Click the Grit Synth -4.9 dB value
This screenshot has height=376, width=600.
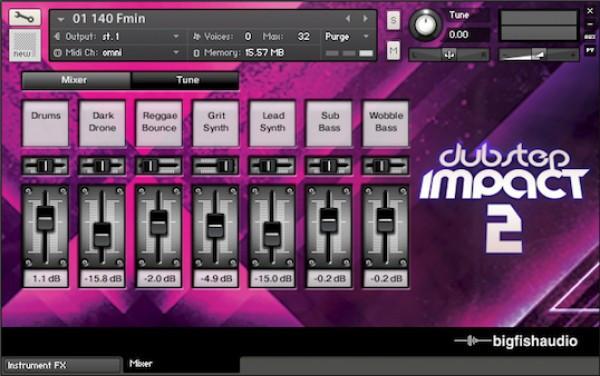click(216, 278)
